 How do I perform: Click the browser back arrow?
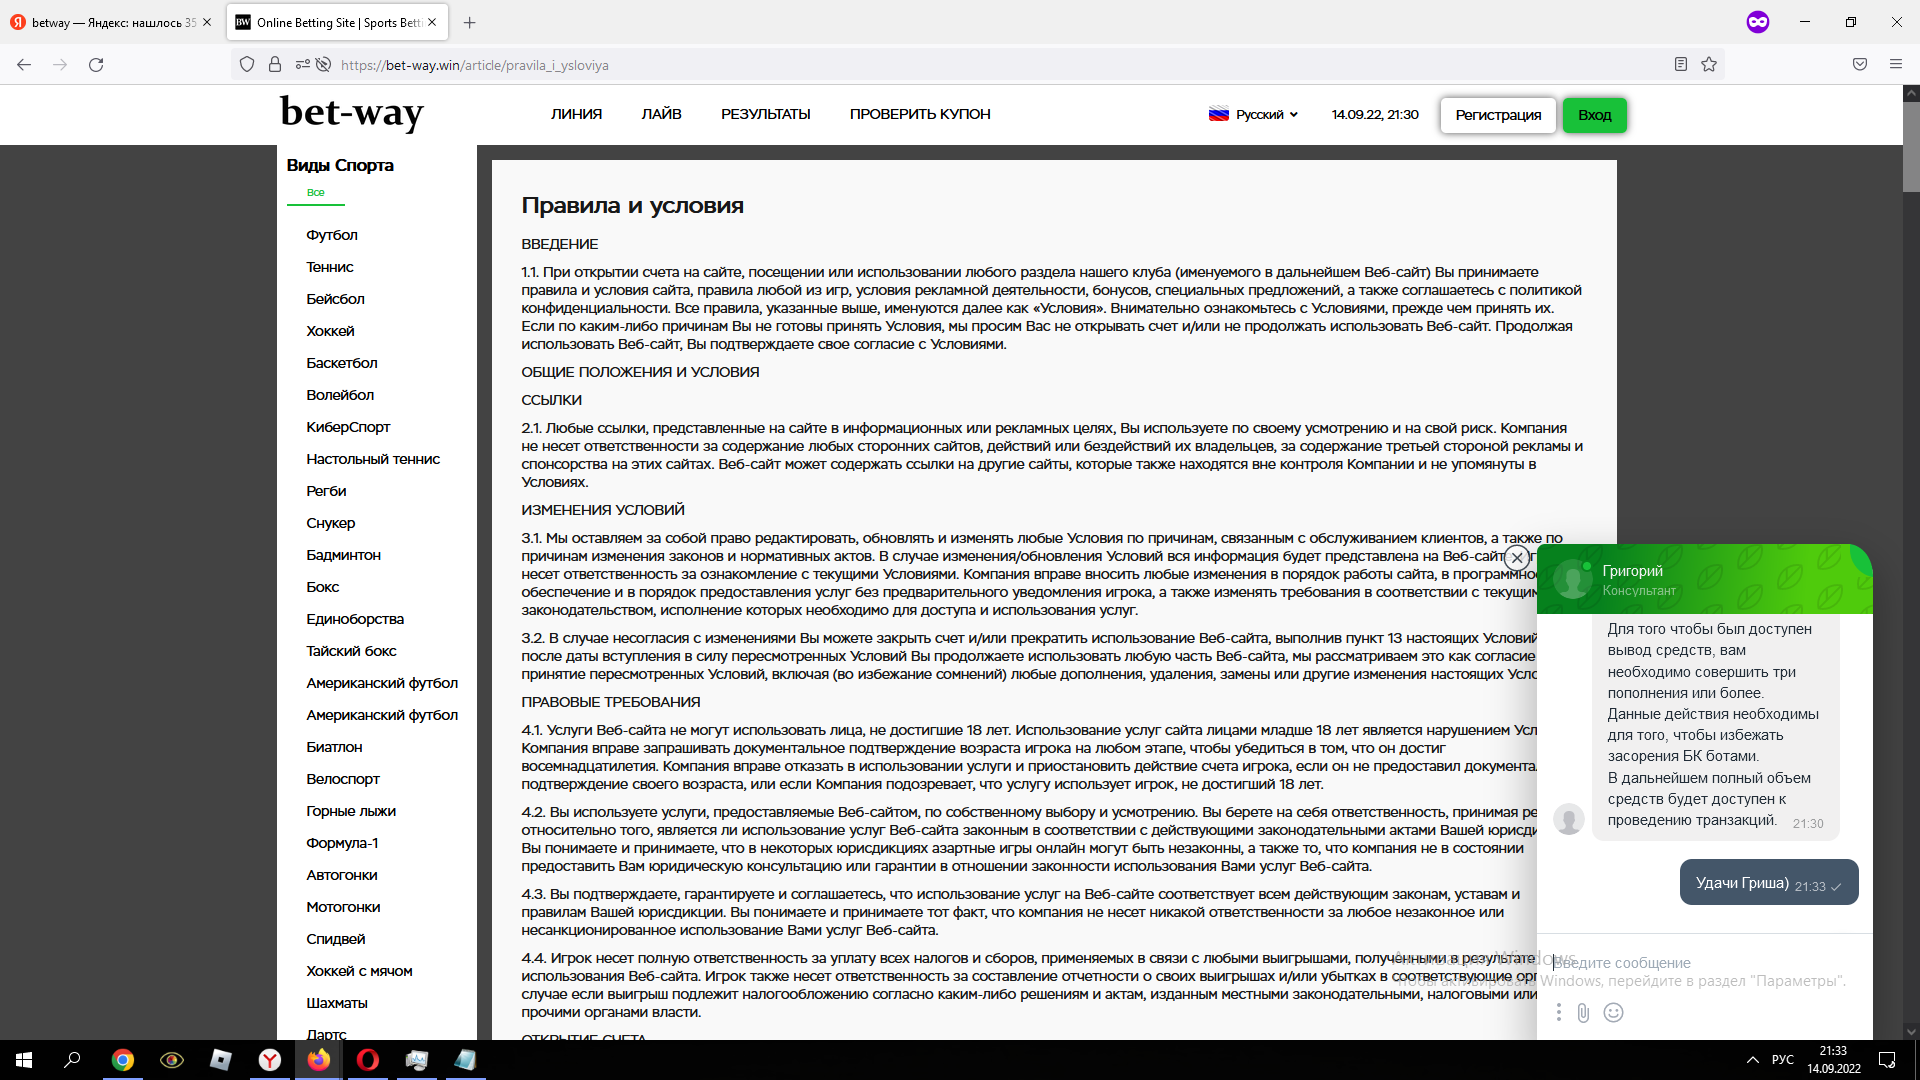pyautogui.click(x=24, y=65)
